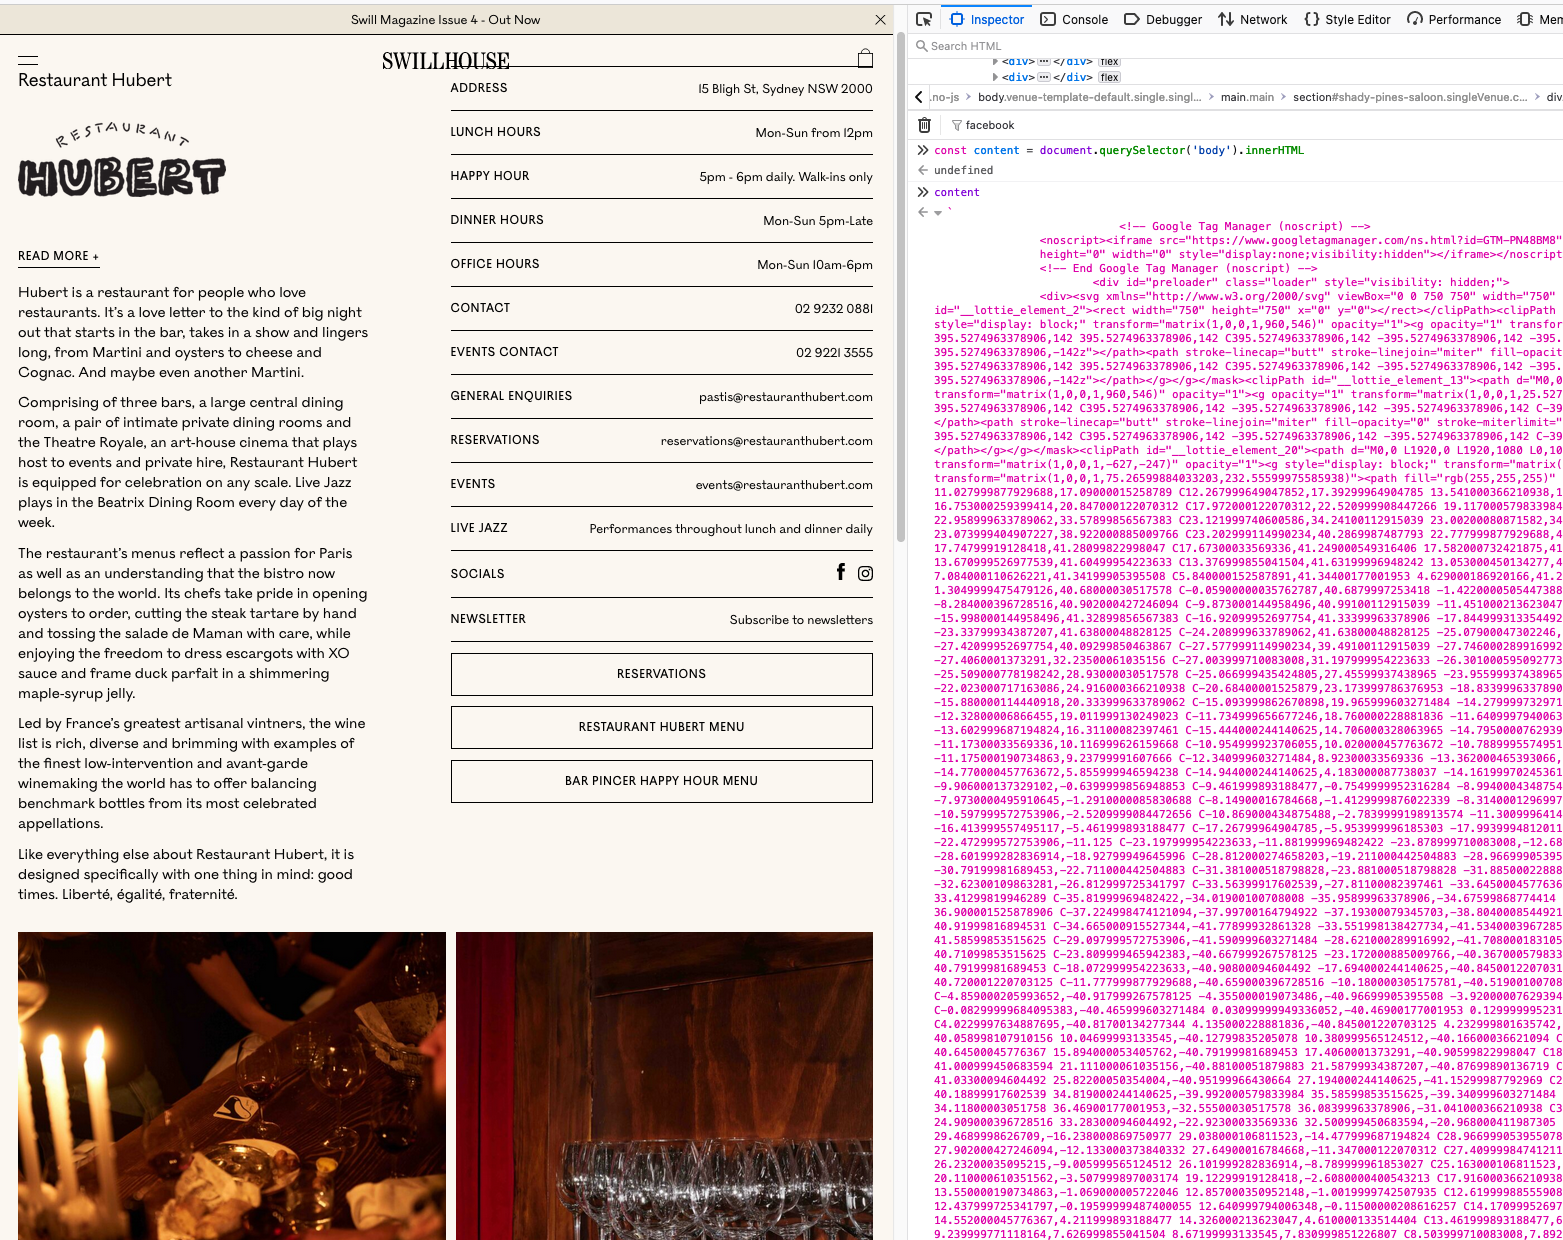
Task: Open the shopping bag cart icon
Action: pos(865,58)
